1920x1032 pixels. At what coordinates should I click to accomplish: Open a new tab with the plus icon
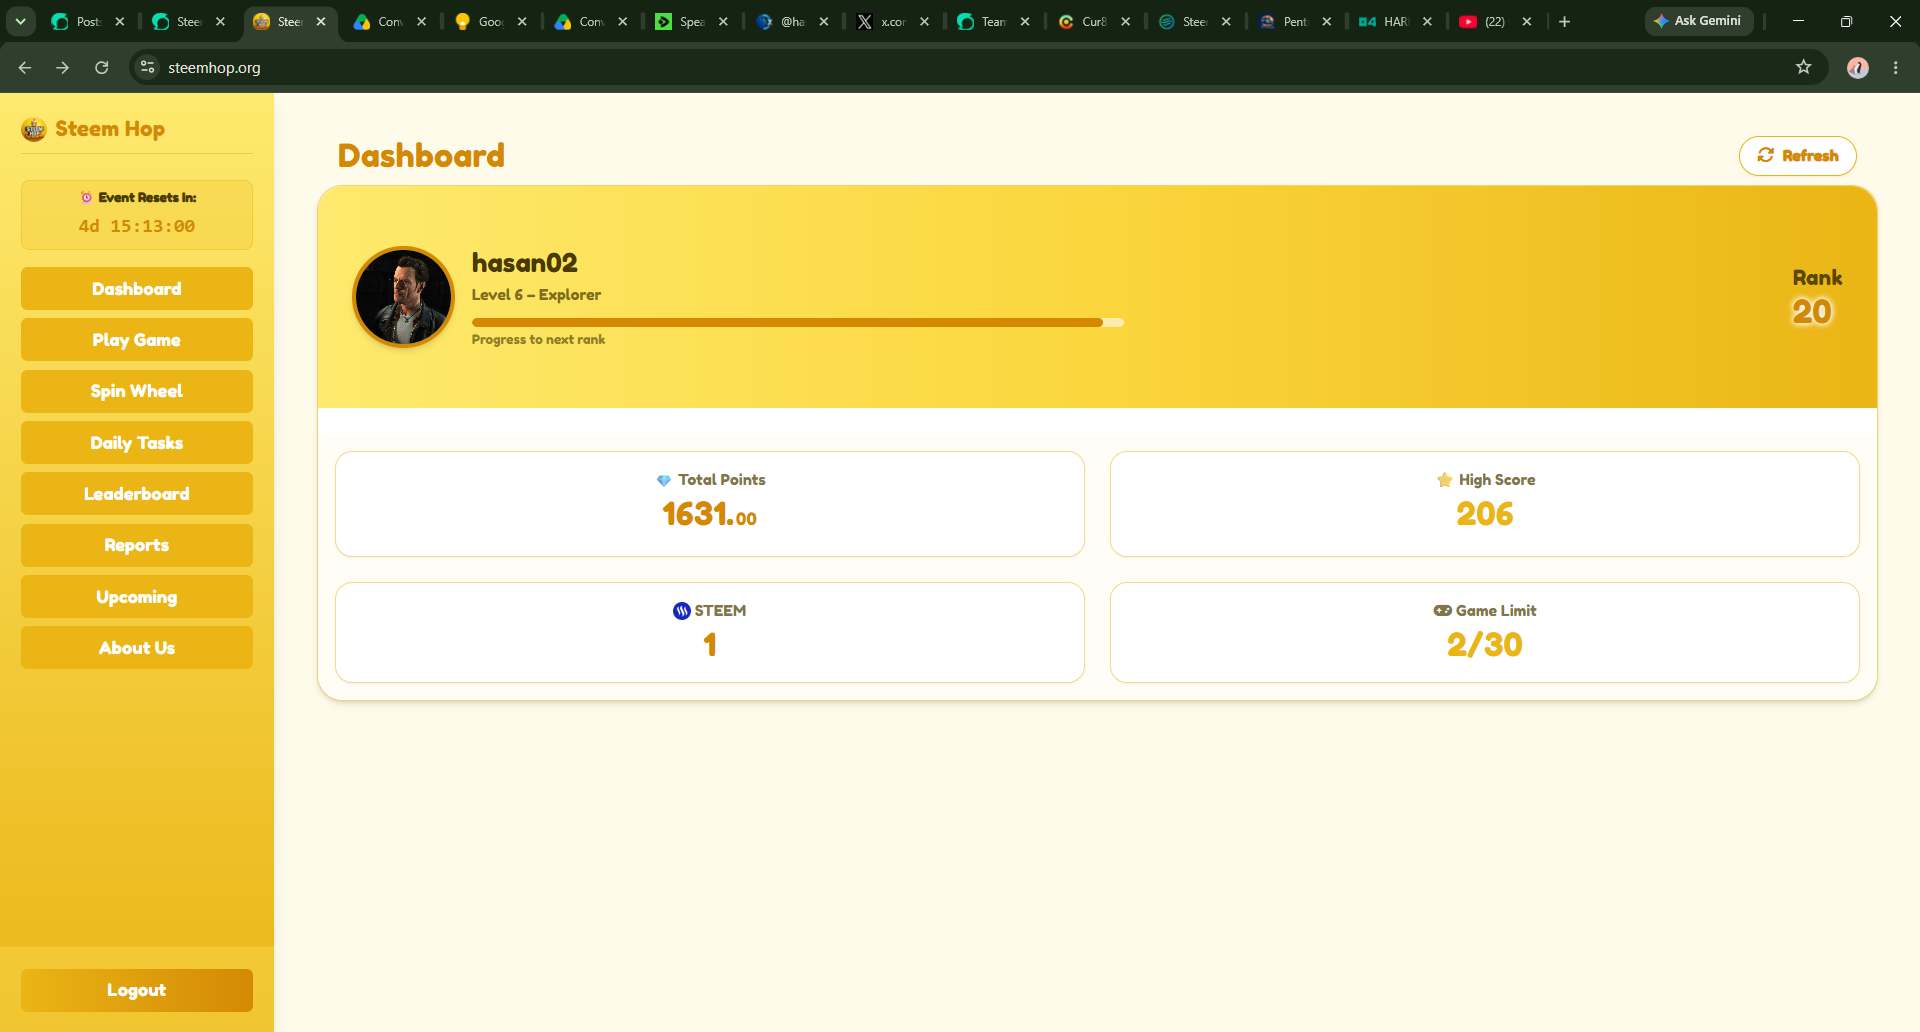[1565, 21]
